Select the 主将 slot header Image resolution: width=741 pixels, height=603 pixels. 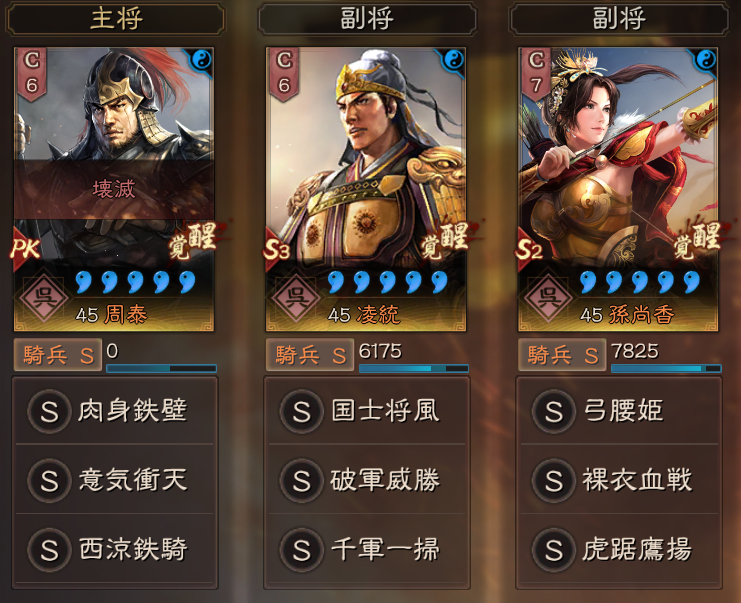(x=115, y=19)
